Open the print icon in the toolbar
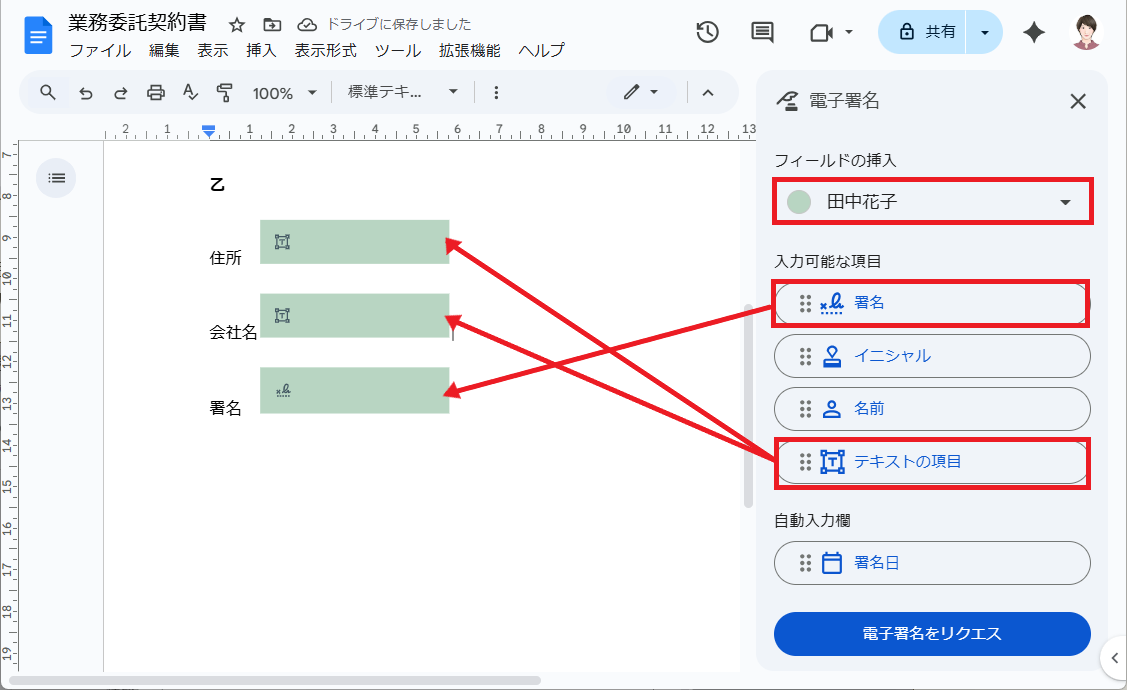The image size is (1127, 690). tap(155, 92)
